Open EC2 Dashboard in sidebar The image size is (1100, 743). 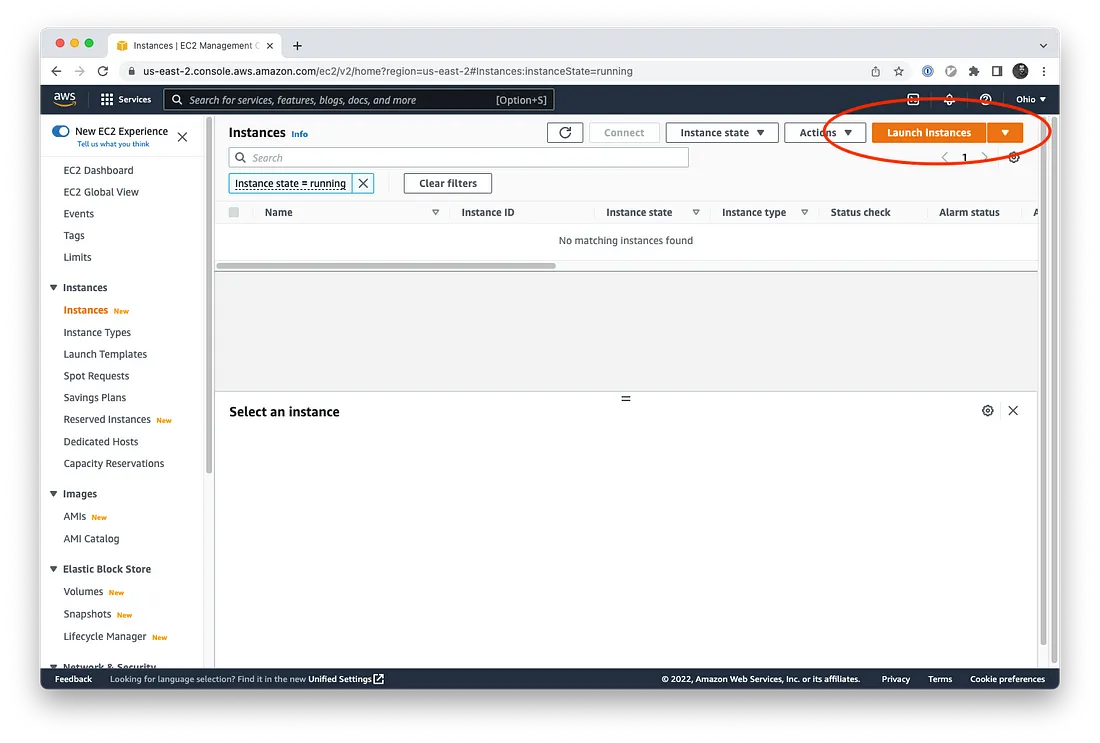98,170
